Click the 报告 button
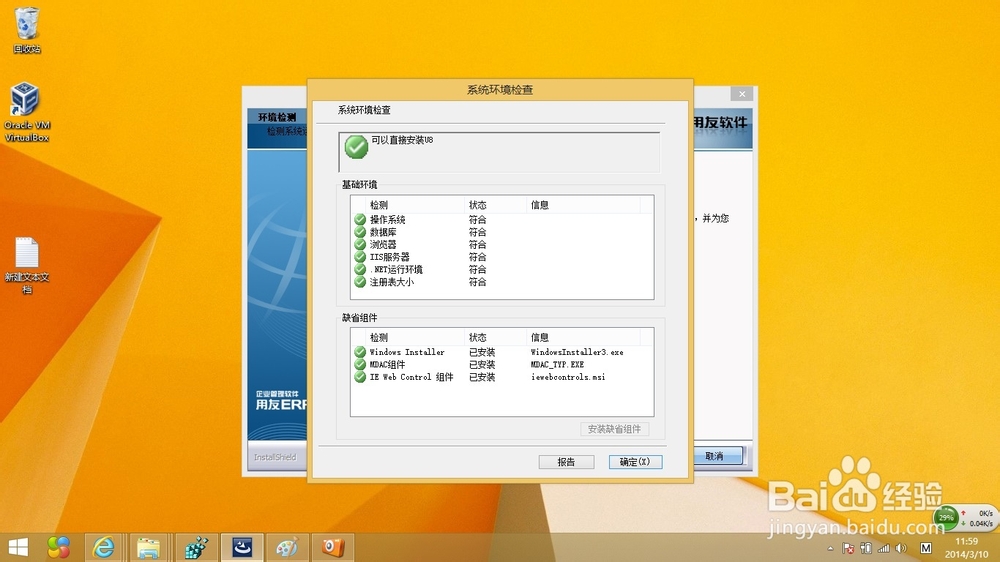 (x=566, y=462)
